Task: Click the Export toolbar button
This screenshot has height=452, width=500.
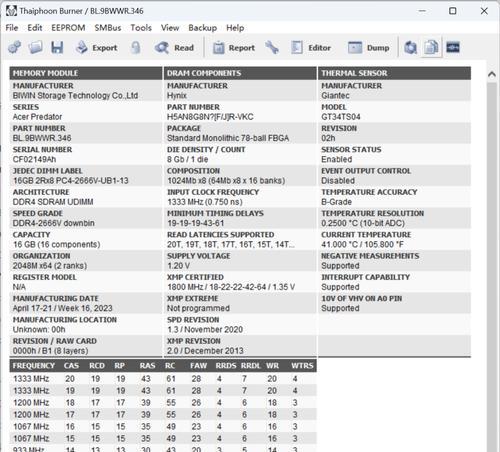Action: (96, 48)
